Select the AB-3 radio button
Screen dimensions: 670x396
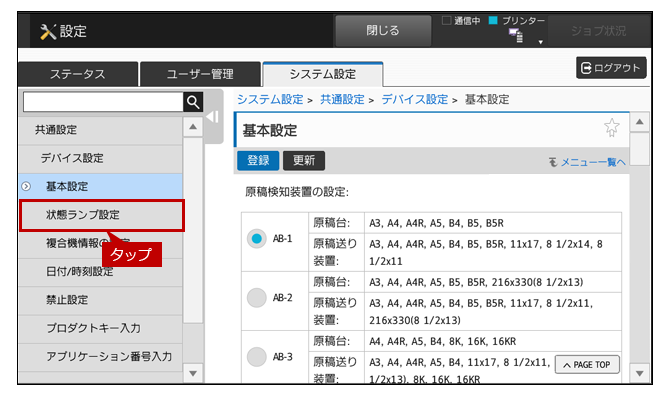coord(256,357)
